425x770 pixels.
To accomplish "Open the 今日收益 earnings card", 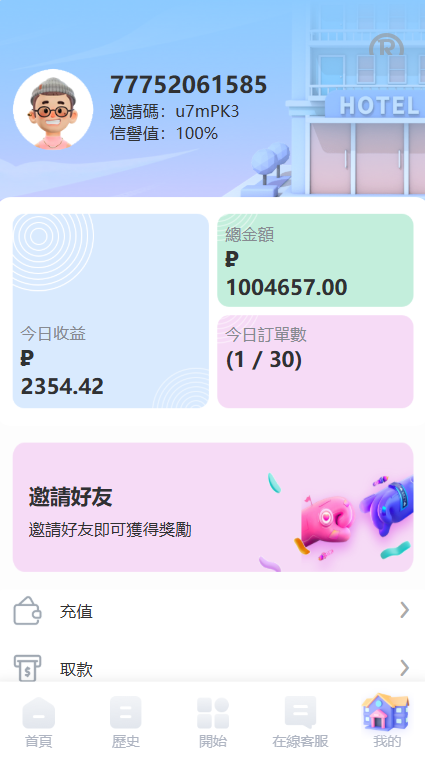I will click(x=111, y=311).
